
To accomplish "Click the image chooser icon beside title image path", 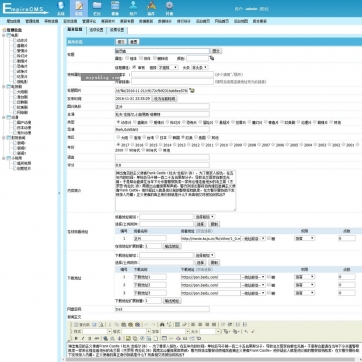I will tap(192, 90).
